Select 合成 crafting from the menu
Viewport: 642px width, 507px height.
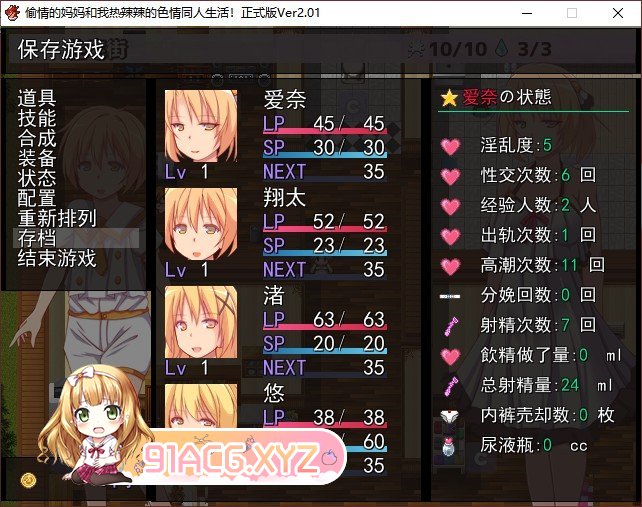[37, 138]
